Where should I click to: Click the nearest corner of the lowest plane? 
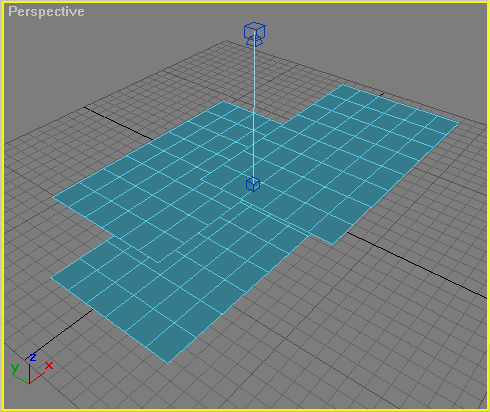[167, 363]
